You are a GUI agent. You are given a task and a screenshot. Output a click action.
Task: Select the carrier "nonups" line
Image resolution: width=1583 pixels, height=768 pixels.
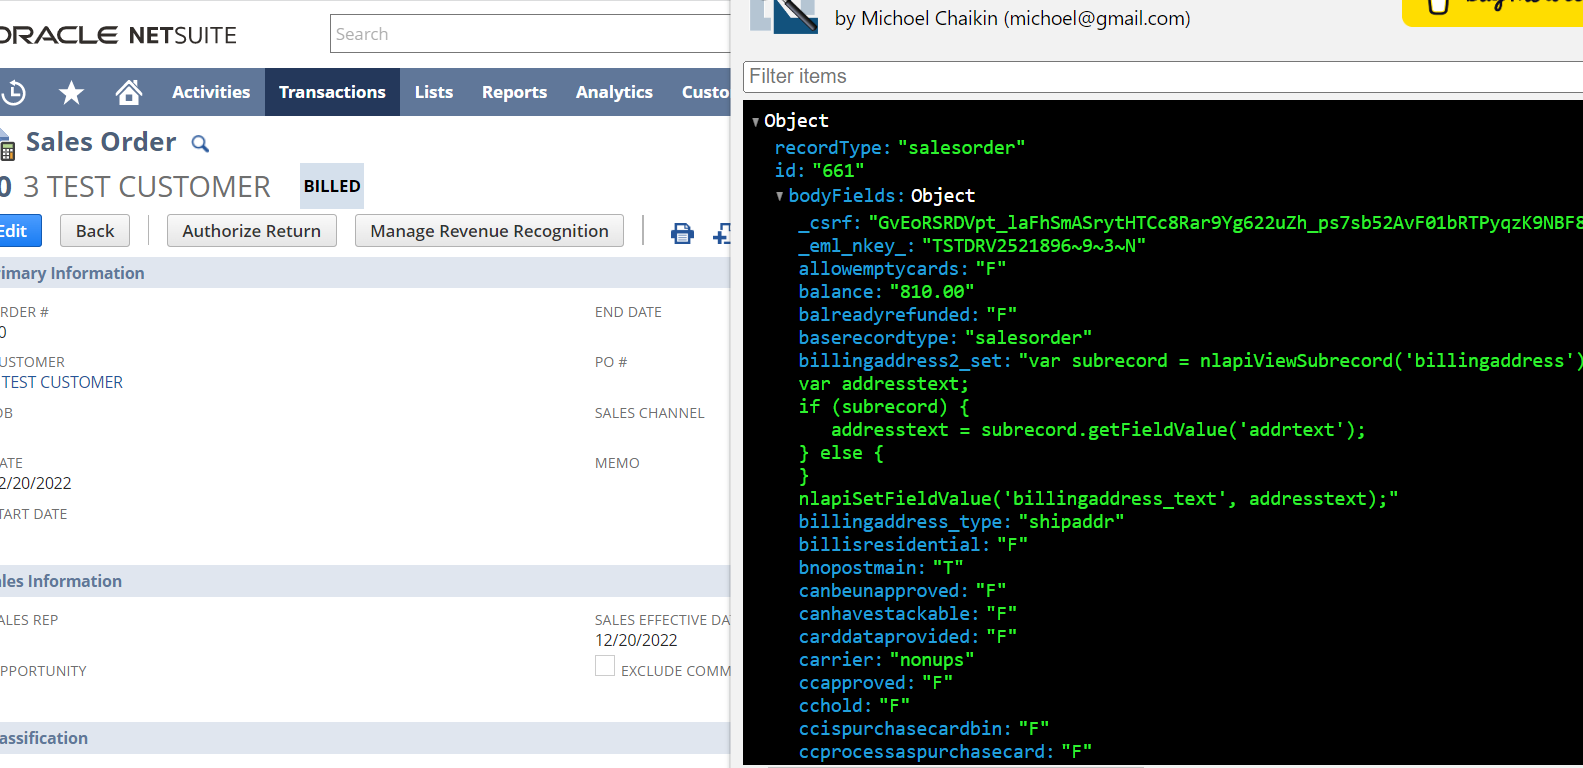point(886,660)
